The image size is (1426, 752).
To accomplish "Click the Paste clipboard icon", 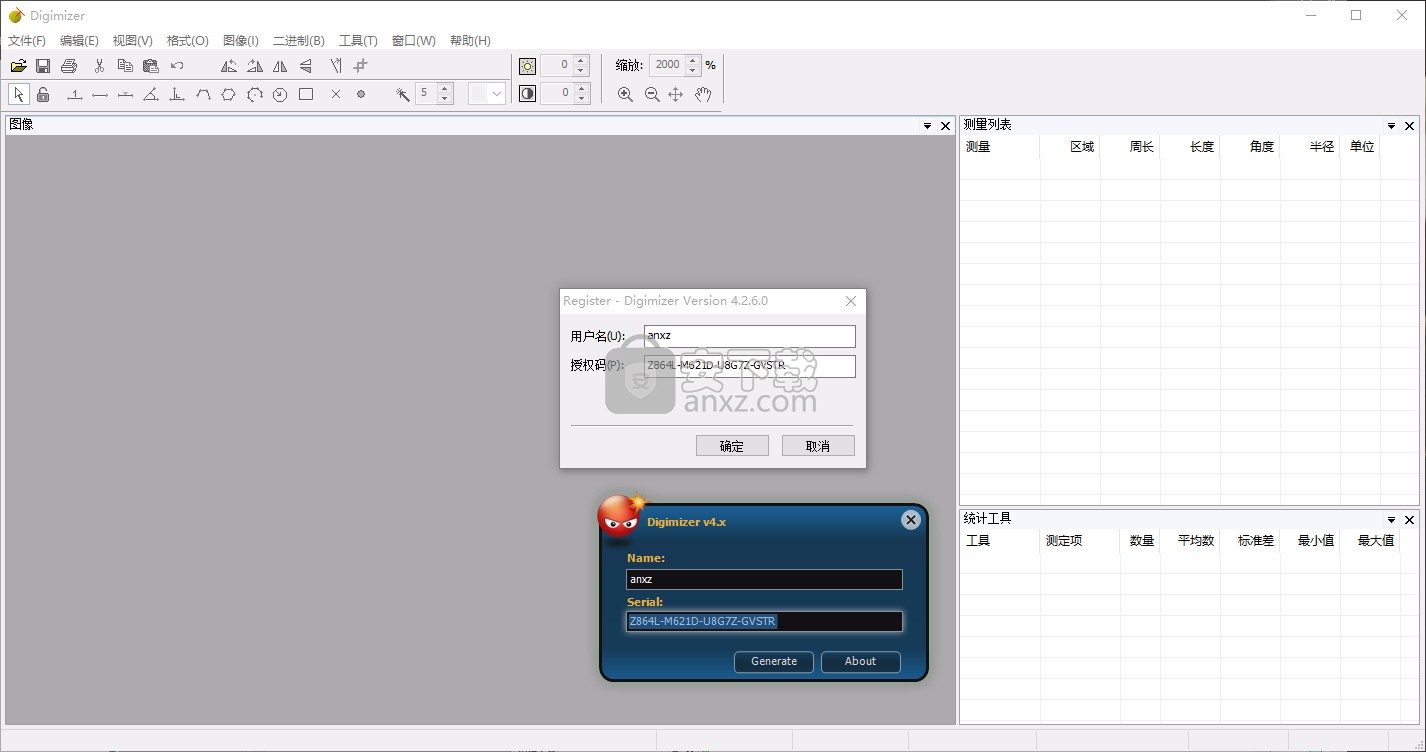I will [x=151, y=66].
